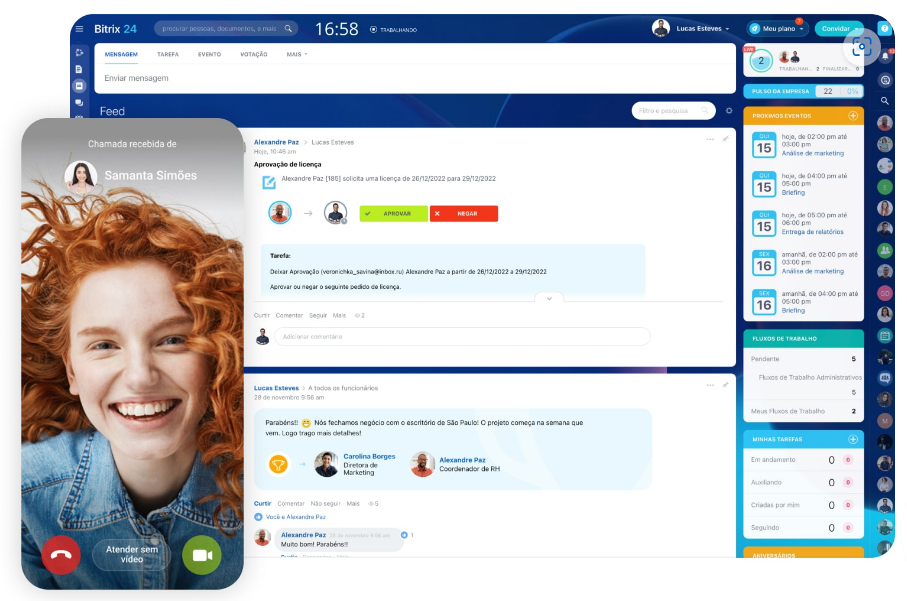Expand the Mais dropdown in message tabs
Viewport: 907px width, 601px height.
coord(297,54)
